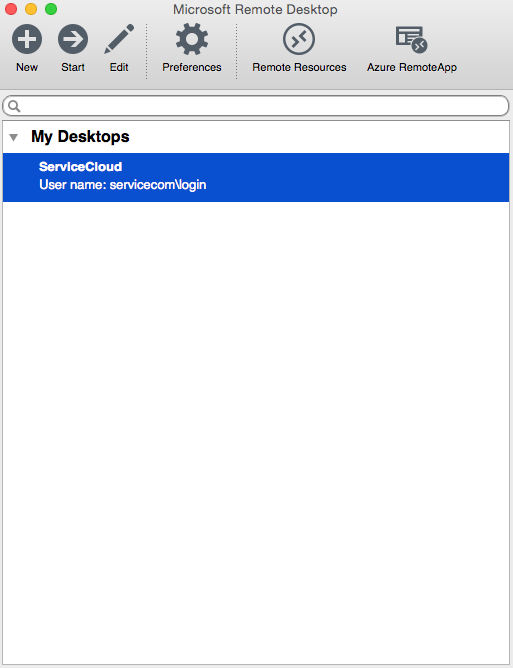Open Edit with the pencil icon
The height and width of the screenshot is (668, 513).
pos(119,39)
